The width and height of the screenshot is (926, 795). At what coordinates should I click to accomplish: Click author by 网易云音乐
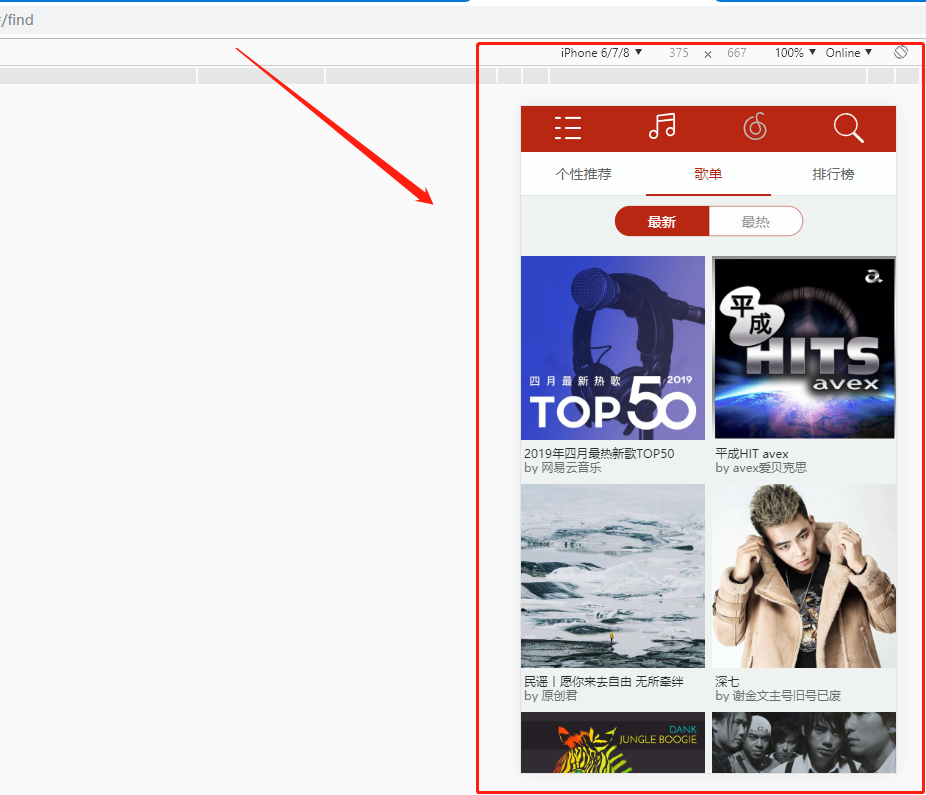coord(562,468)
